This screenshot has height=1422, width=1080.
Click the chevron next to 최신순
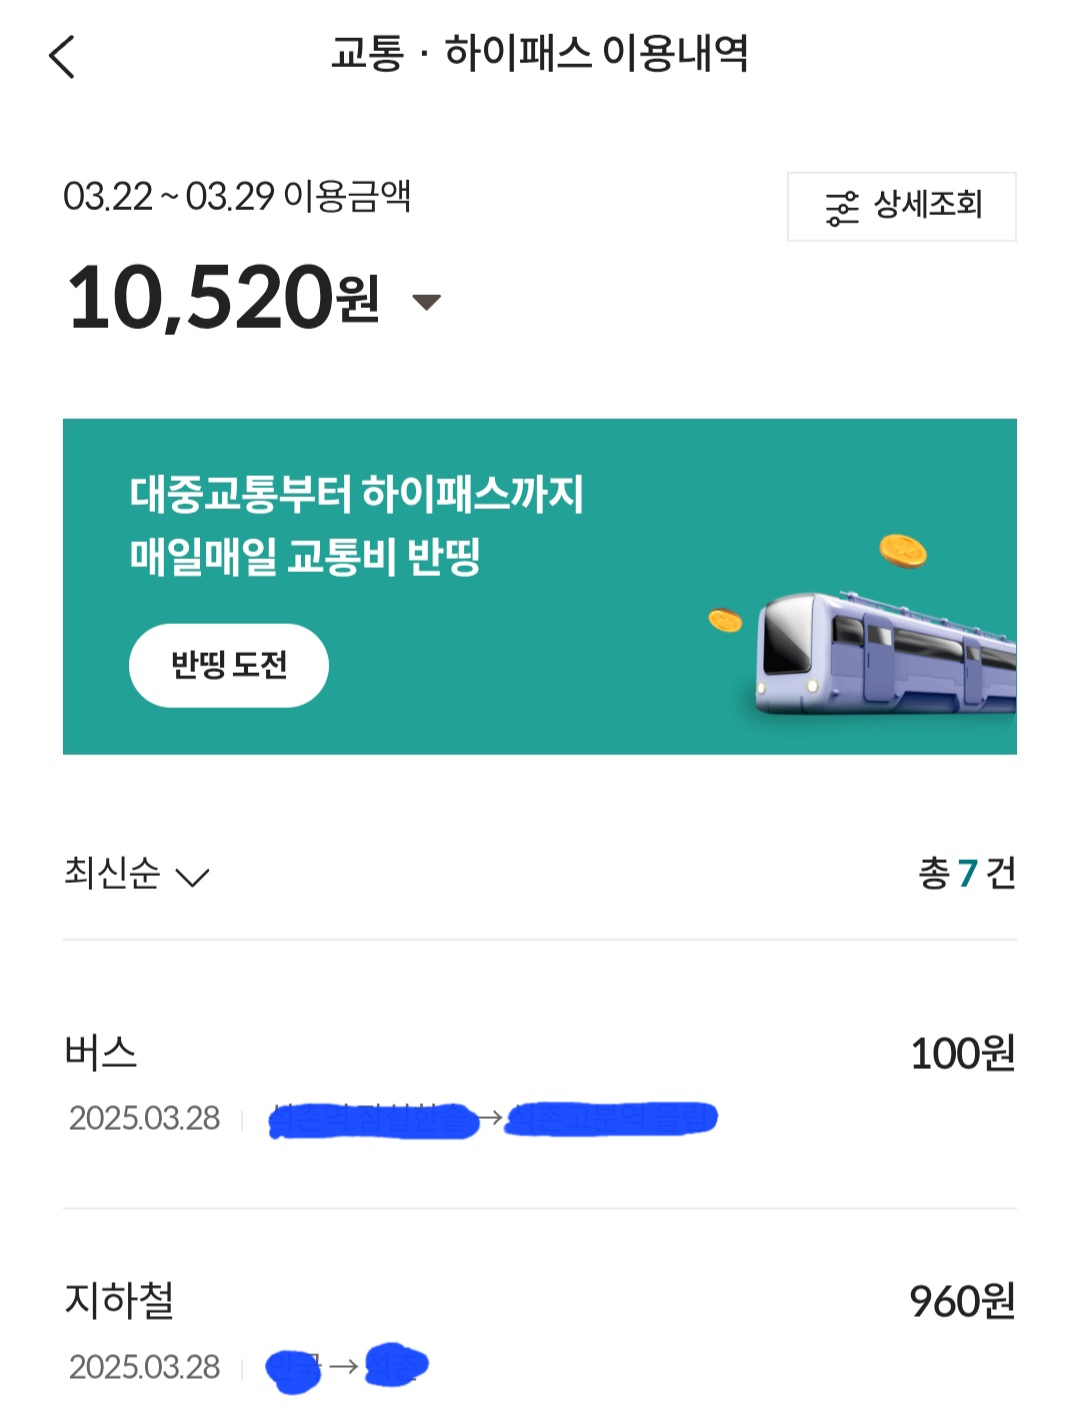pyautogui.click(x=192, y=878)
